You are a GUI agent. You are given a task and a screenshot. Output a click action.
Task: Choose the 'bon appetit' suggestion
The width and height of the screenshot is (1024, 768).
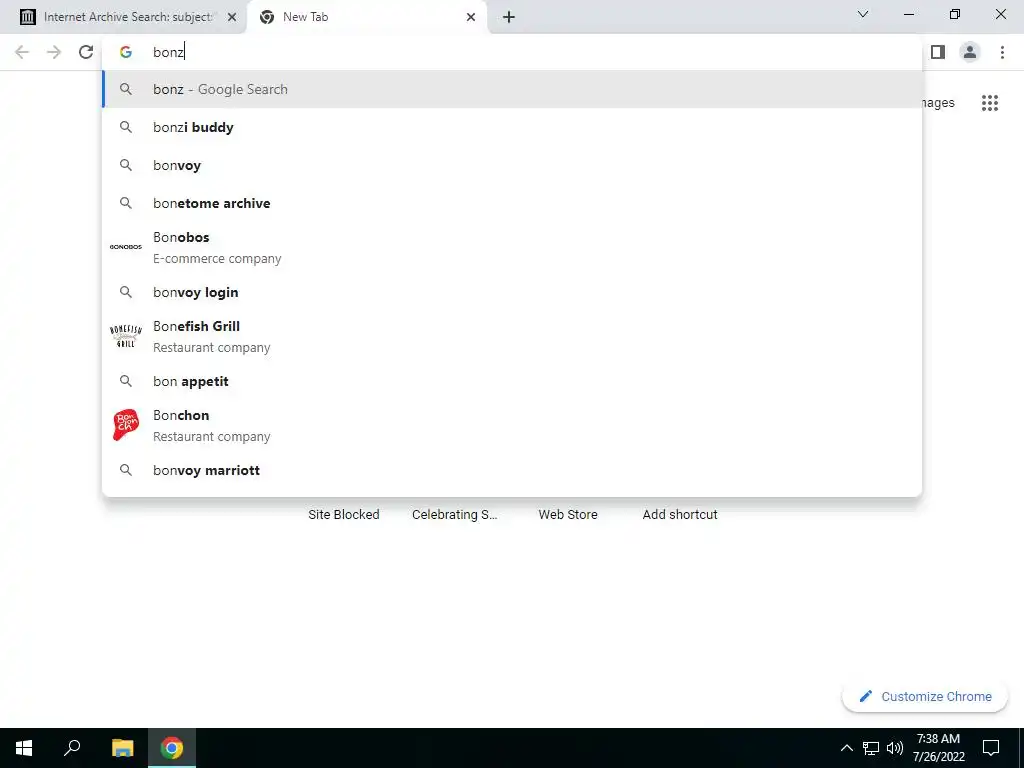(512, 381)
